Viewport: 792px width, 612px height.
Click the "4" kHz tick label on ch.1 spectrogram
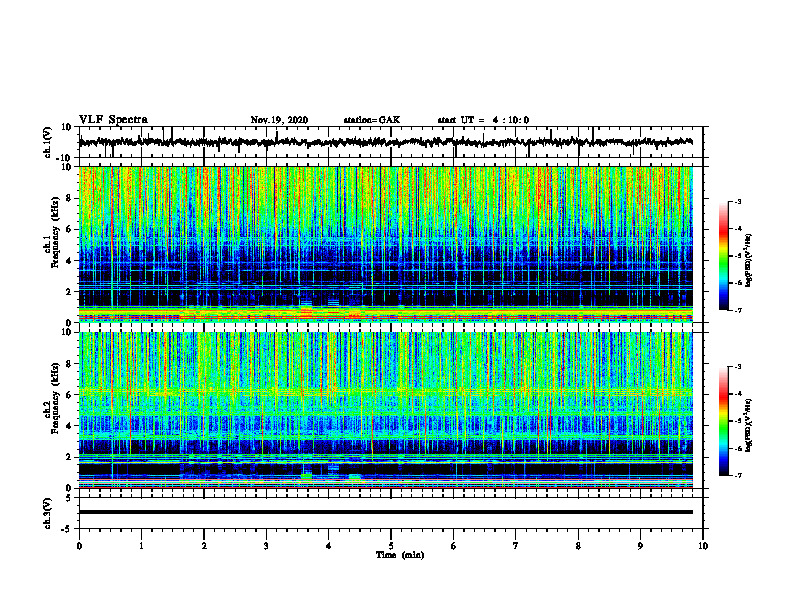click(69, 261)
